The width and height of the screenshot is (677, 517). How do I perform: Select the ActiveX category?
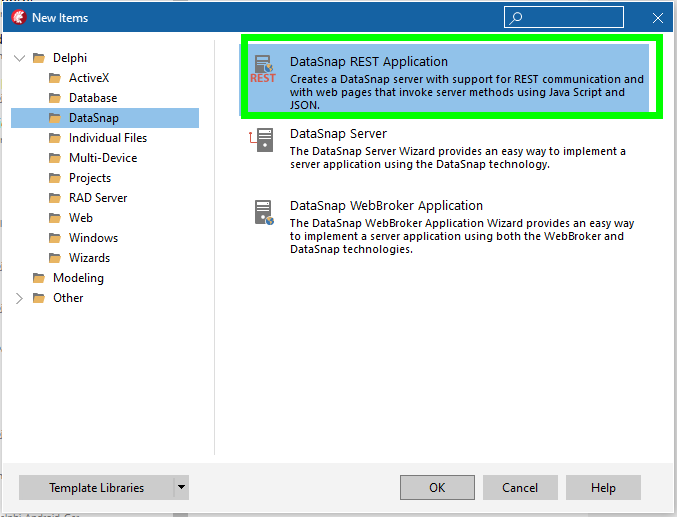click(x=89, y=78)
